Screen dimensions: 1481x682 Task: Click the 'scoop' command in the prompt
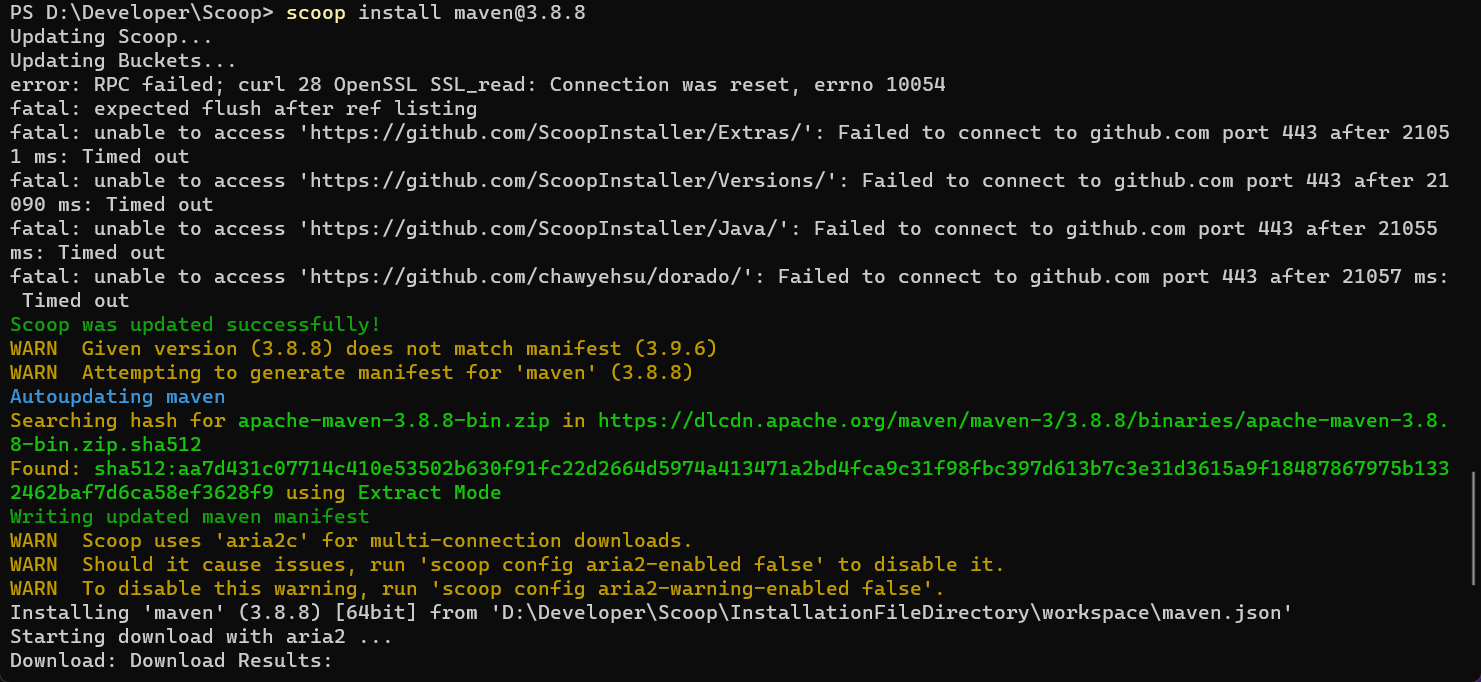316,13
